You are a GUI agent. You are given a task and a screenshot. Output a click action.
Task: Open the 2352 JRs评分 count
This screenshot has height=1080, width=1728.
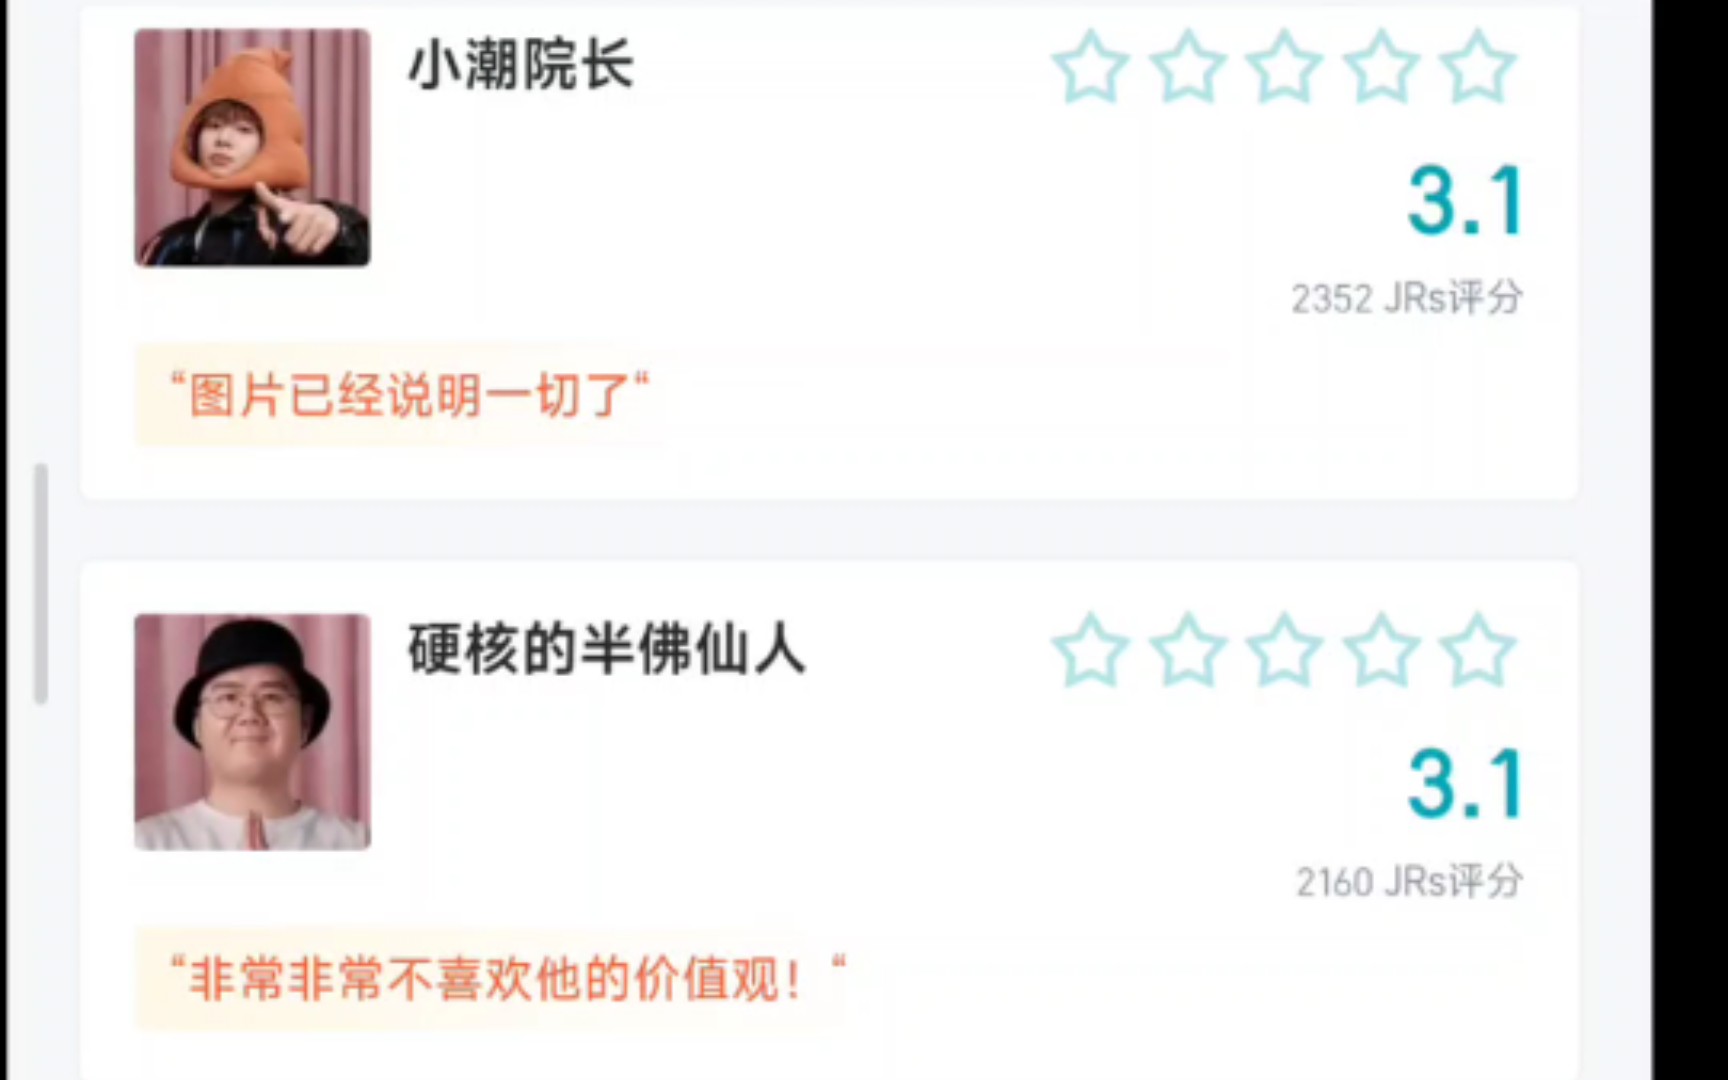(1407, 298)
